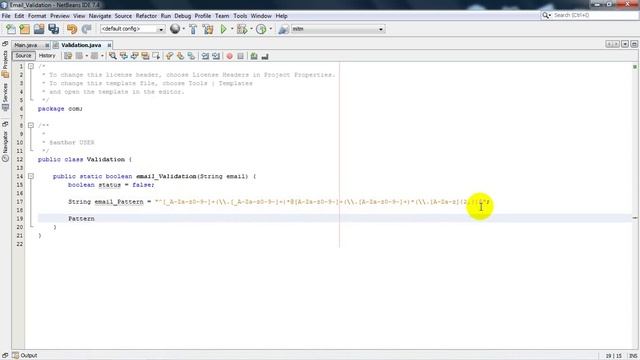
Task: Click the Comment icon in editor toolbar
Action: [254, 56]
